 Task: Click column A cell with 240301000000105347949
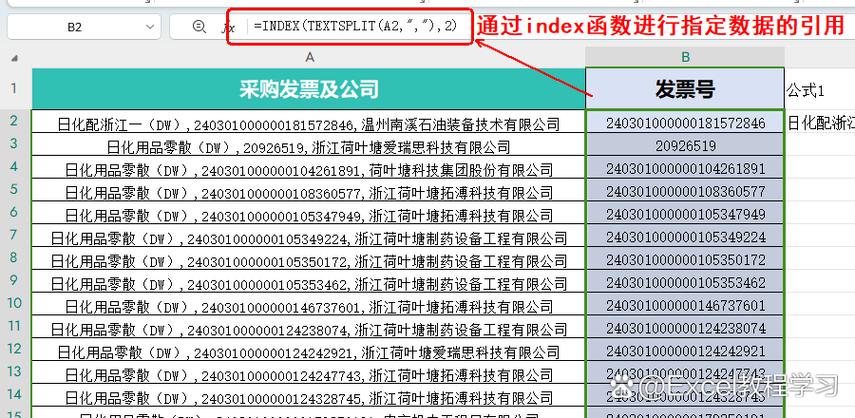click(x=309, y=213)
